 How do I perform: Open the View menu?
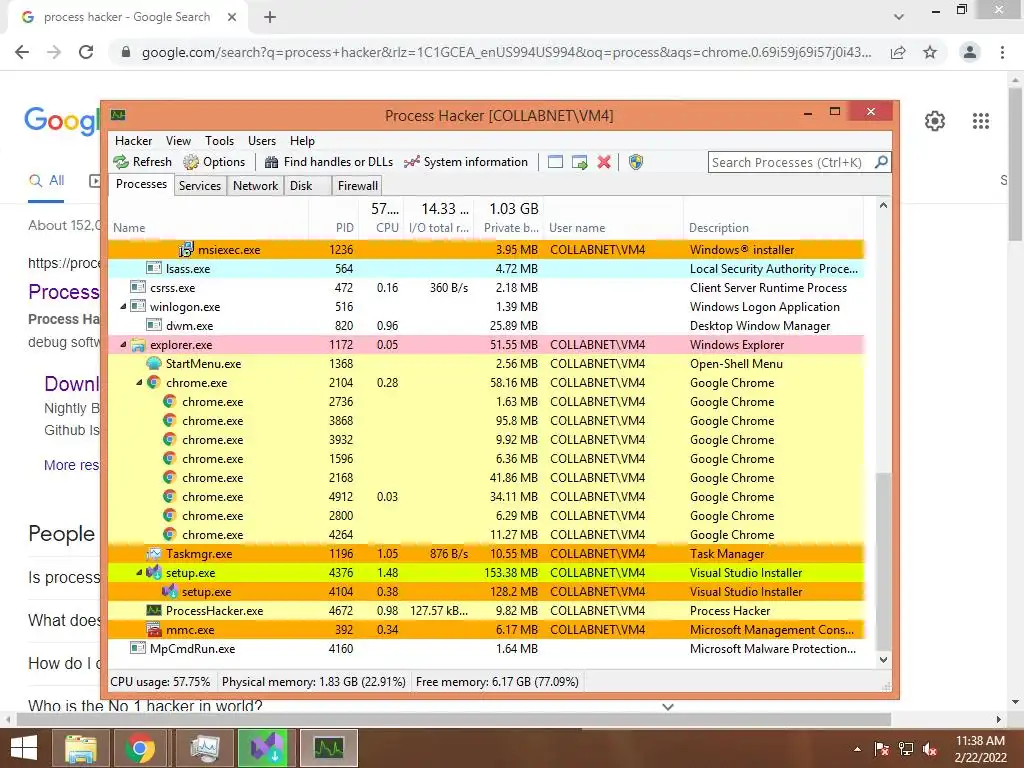(178, 140)
